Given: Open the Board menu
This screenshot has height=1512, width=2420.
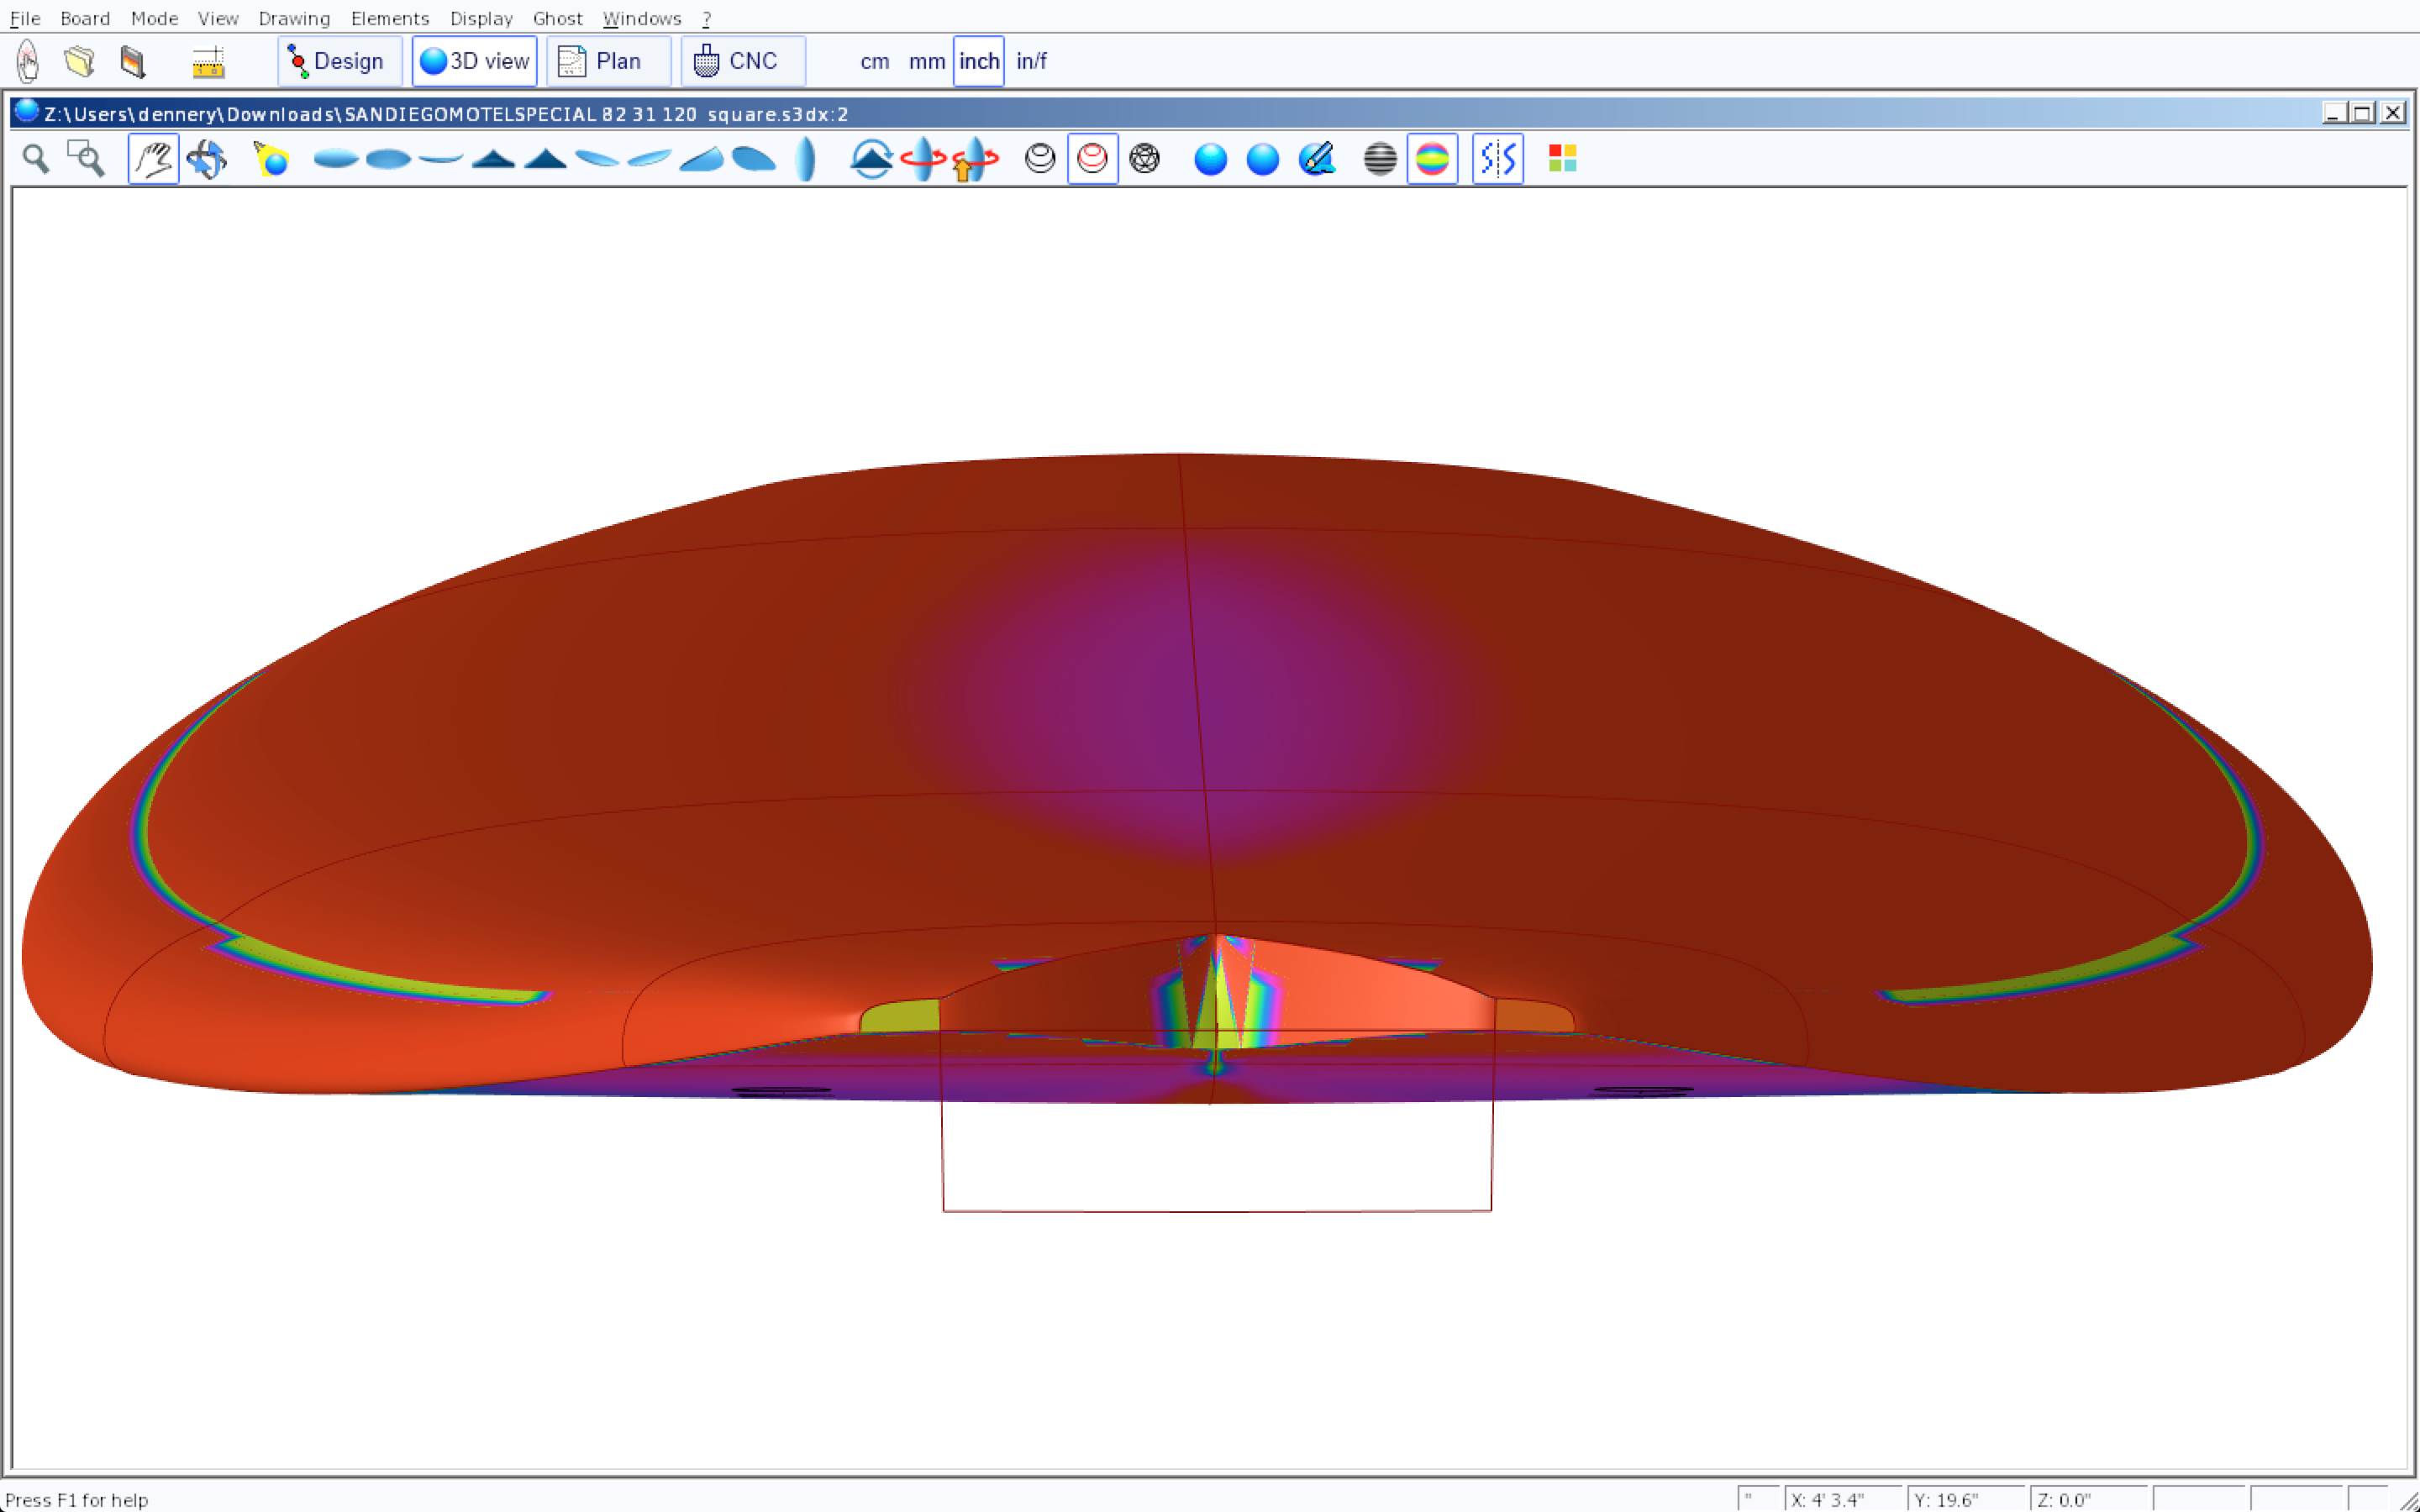Looking at the screenshot, I should 85,18.
